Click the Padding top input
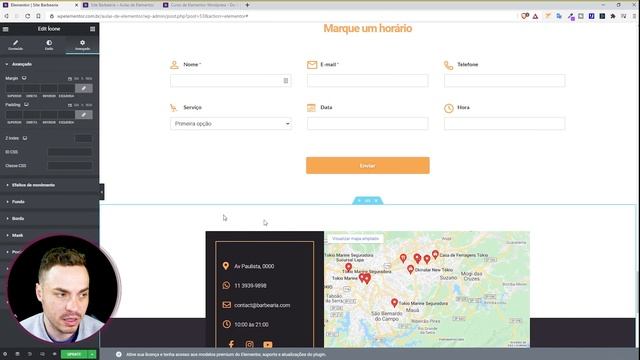The image size is (640, 360). pos(14,115)
